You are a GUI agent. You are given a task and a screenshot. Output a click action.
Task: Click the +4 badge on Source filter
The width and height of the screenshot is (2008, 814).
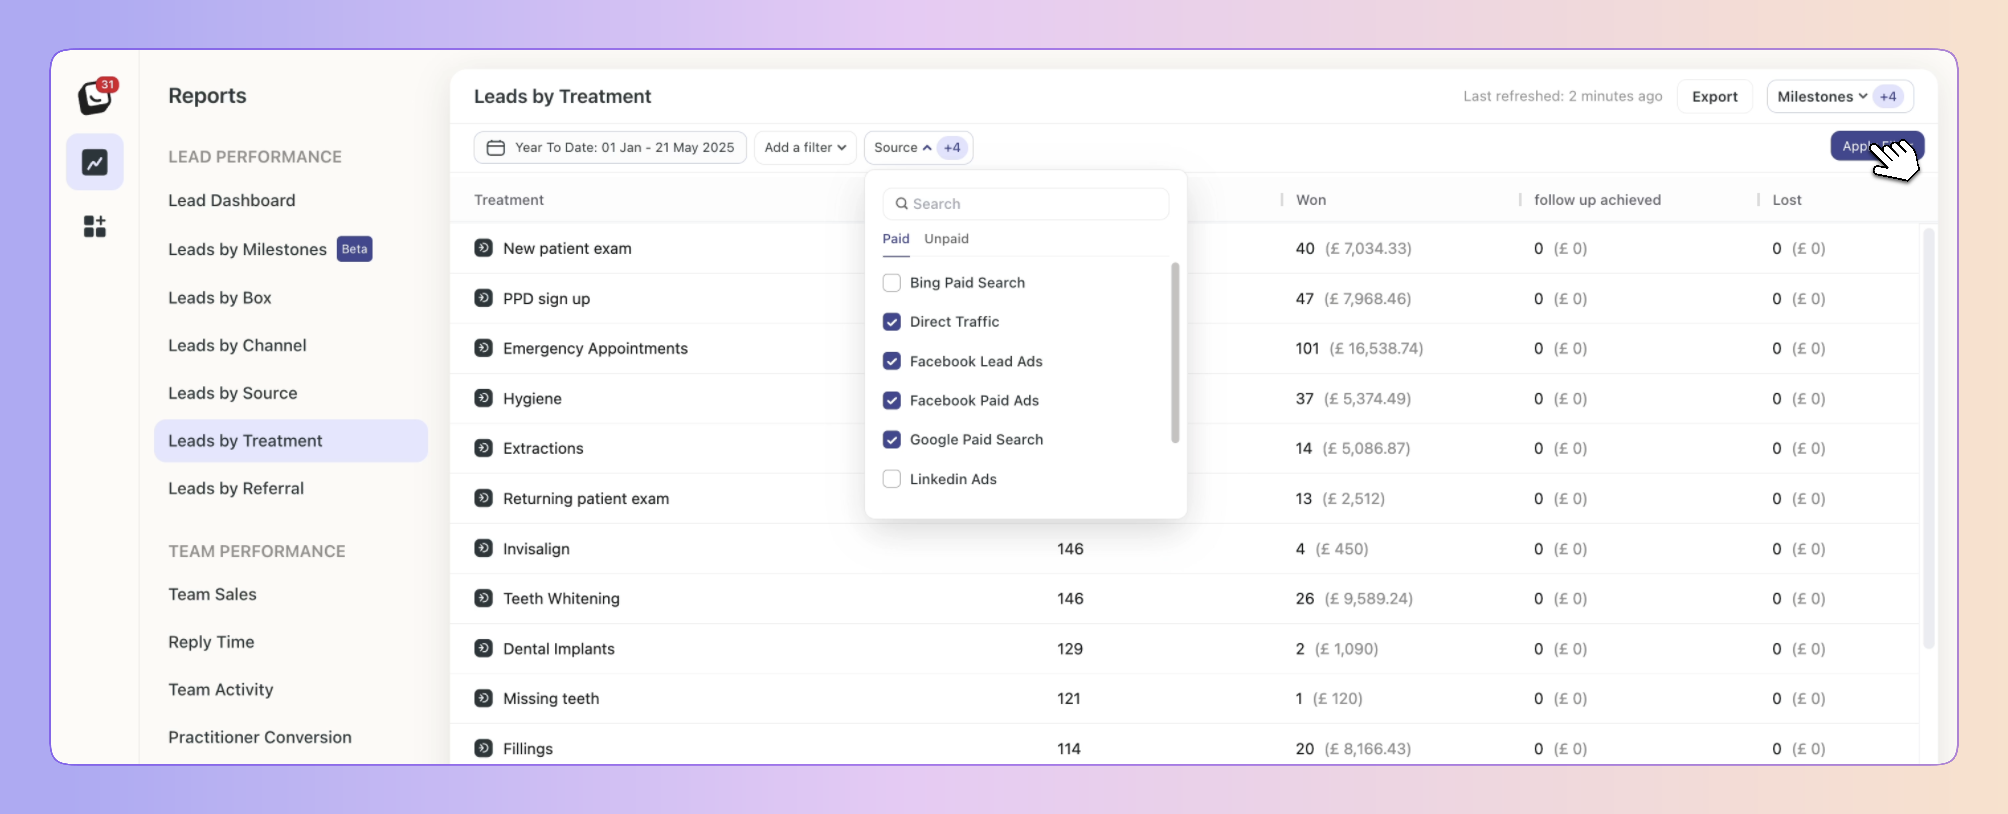point(952,148)
